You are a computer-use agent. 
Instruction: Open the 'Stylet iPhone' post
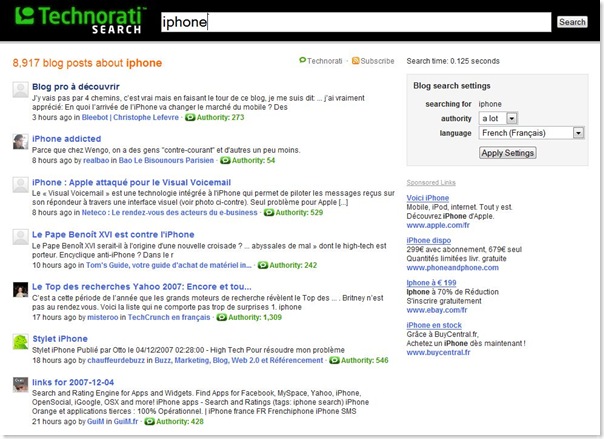60,339
